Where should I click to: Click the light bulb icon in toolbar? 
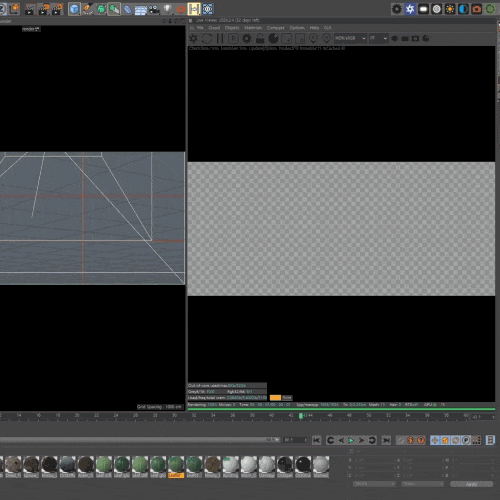(167, 9)
